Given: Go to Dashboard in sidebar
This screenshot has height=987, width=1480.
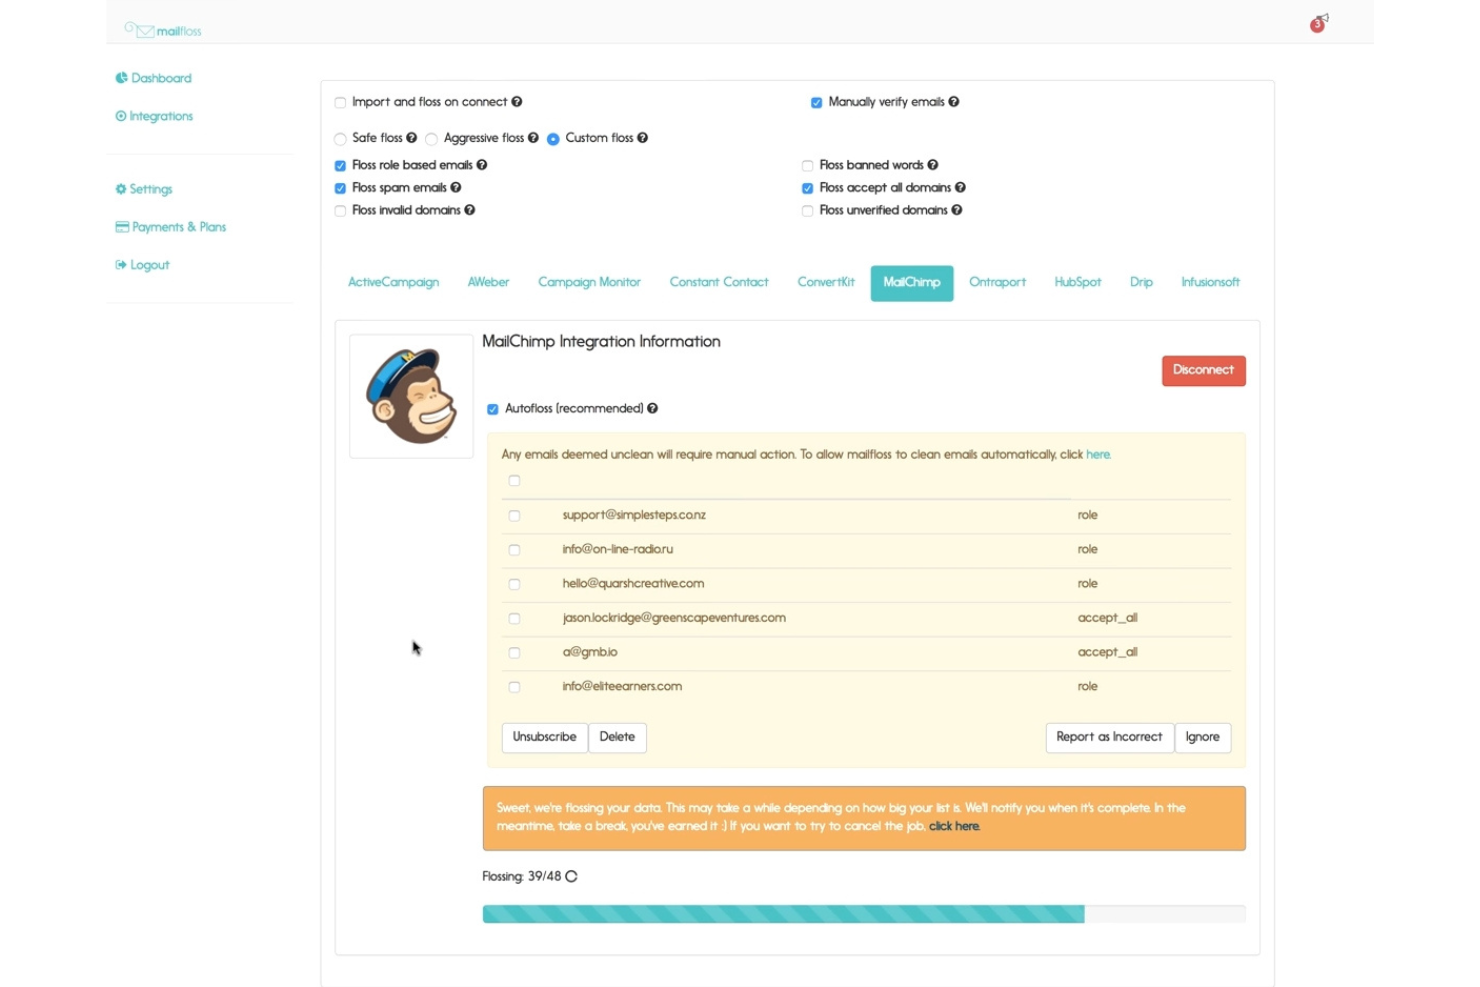Looking at the screenshot, I should tap(154, 78).
